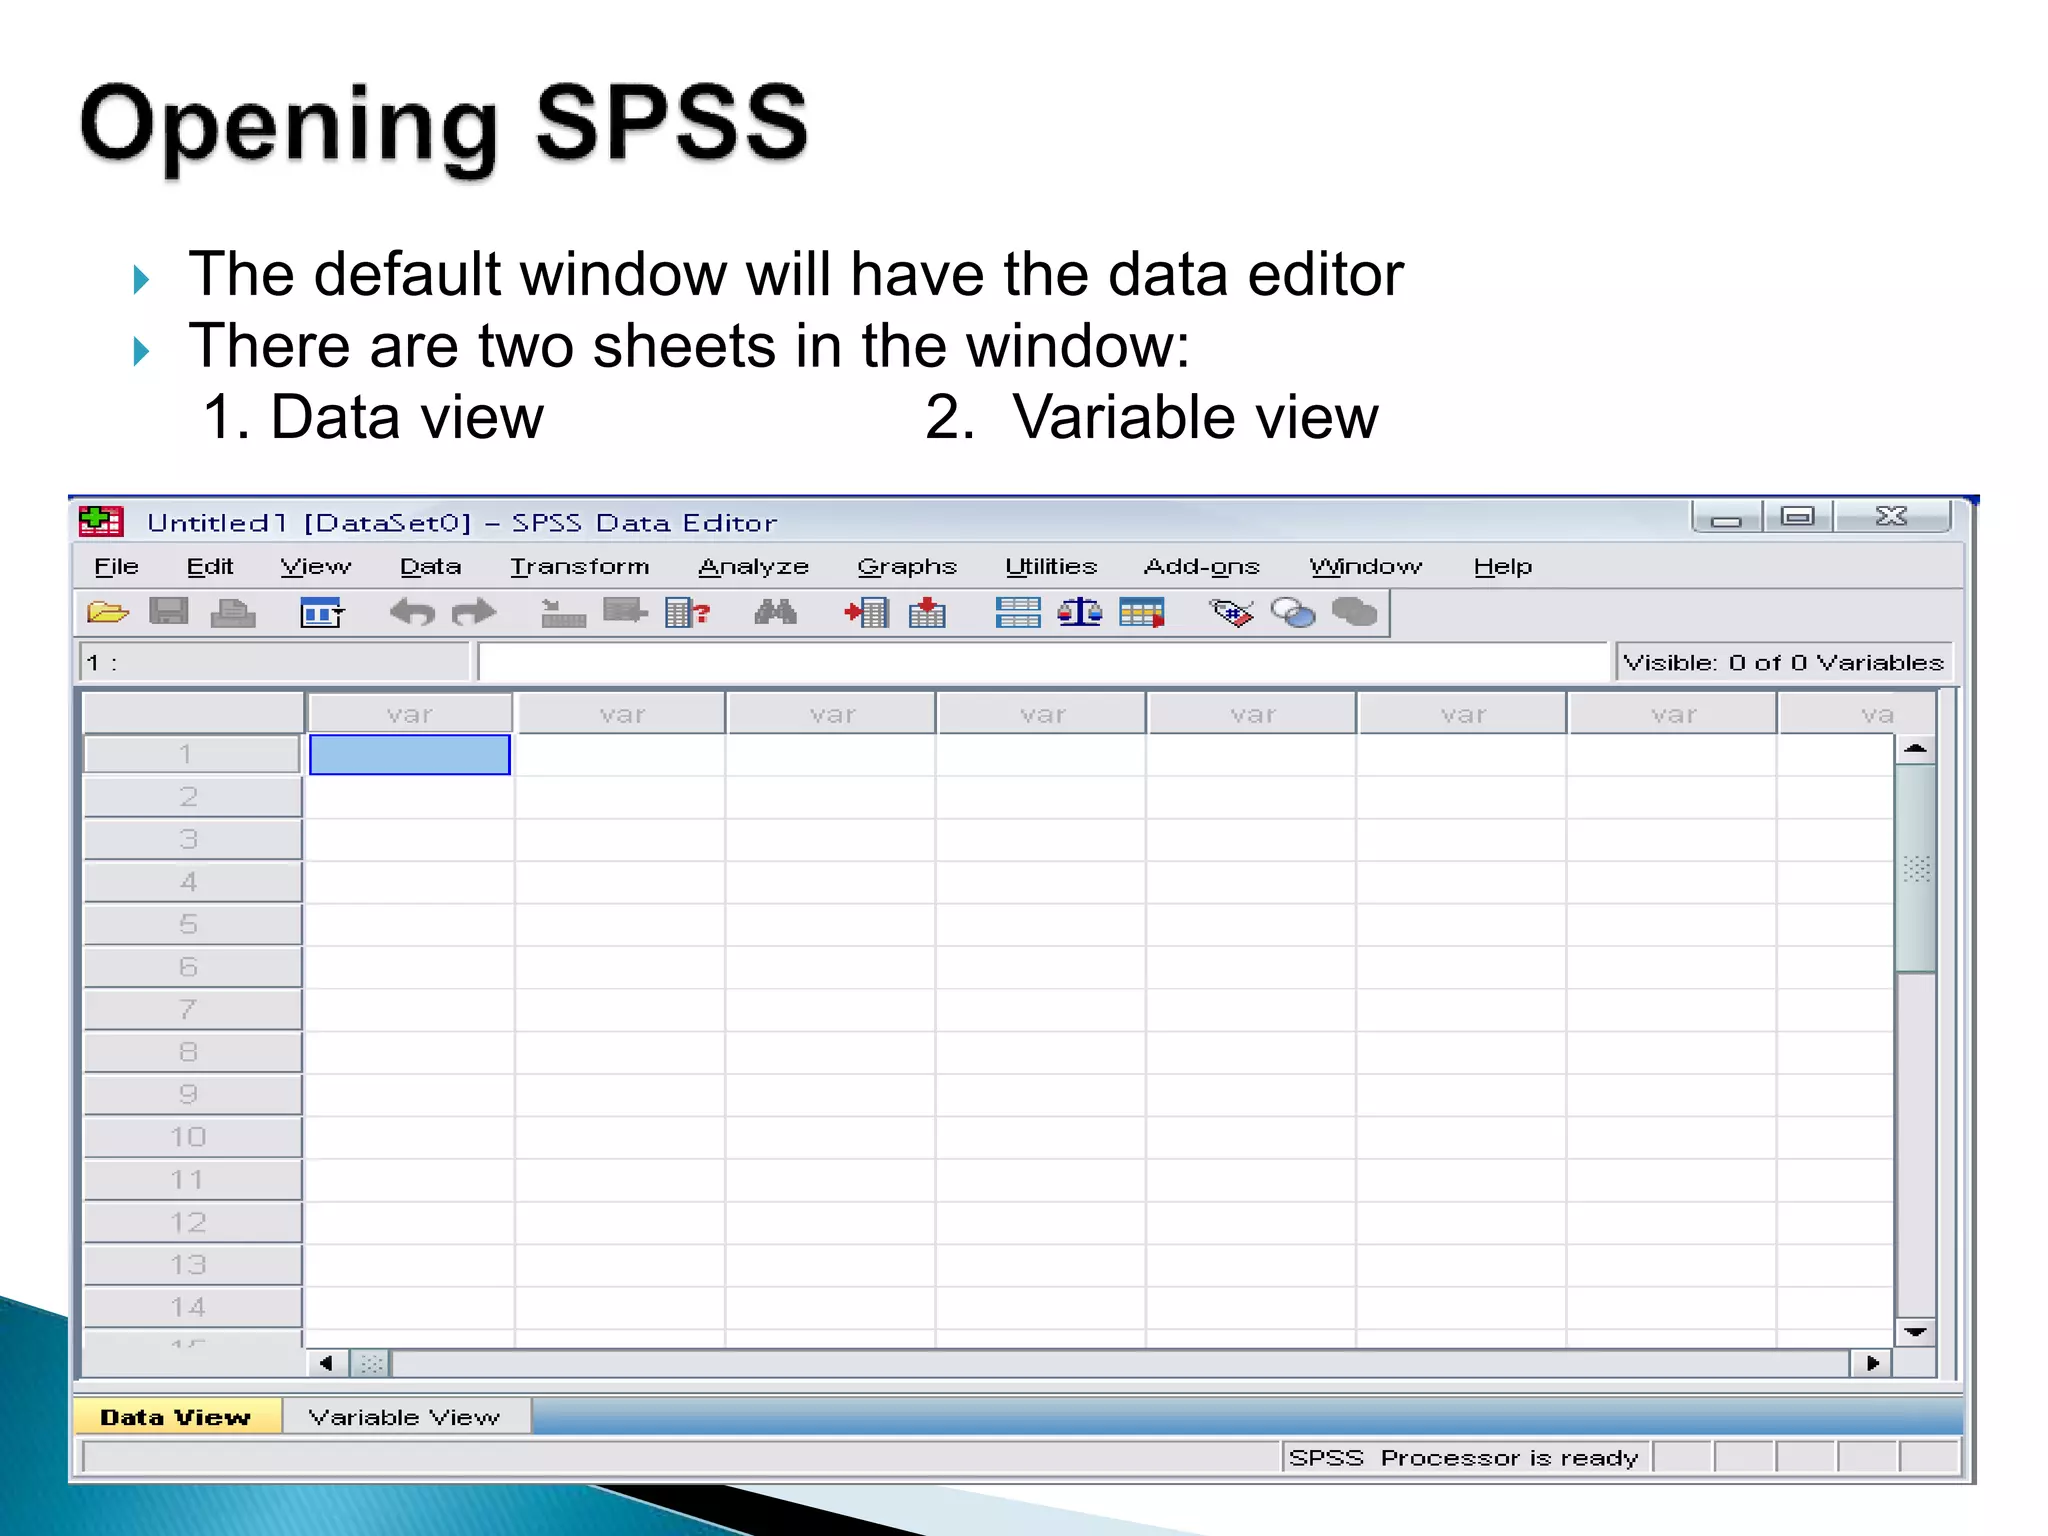Click the vertical scrollbar up arrow
The height and width of the screenshot is (1536, 2048).
point(1916,749)
